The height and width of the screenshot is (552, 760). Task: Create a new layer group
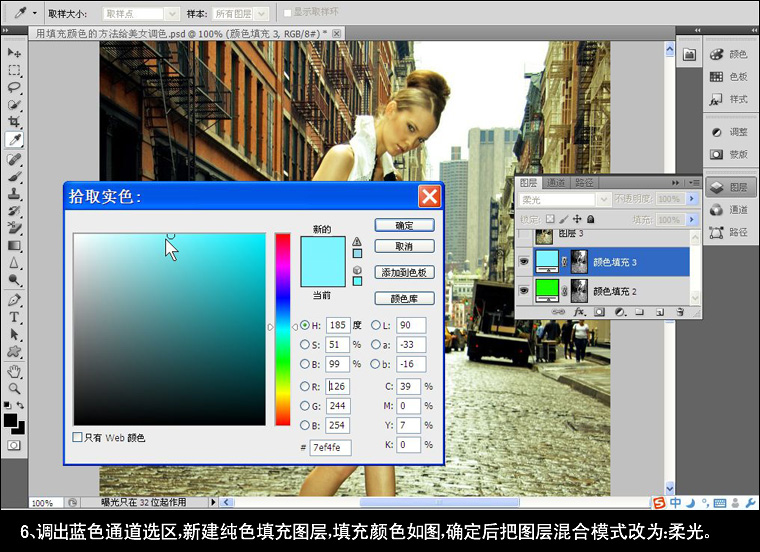[639, 312]
